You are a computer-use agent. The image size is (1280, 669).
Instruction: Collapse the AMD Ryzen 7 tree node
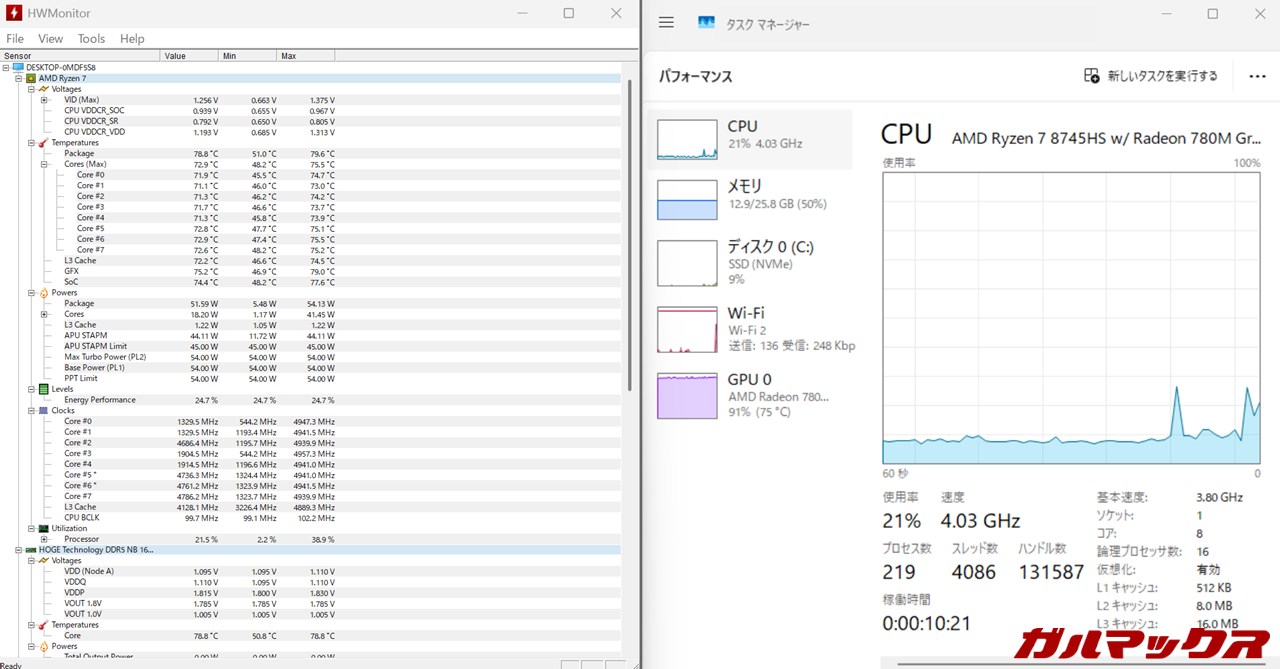coord(19,78)
